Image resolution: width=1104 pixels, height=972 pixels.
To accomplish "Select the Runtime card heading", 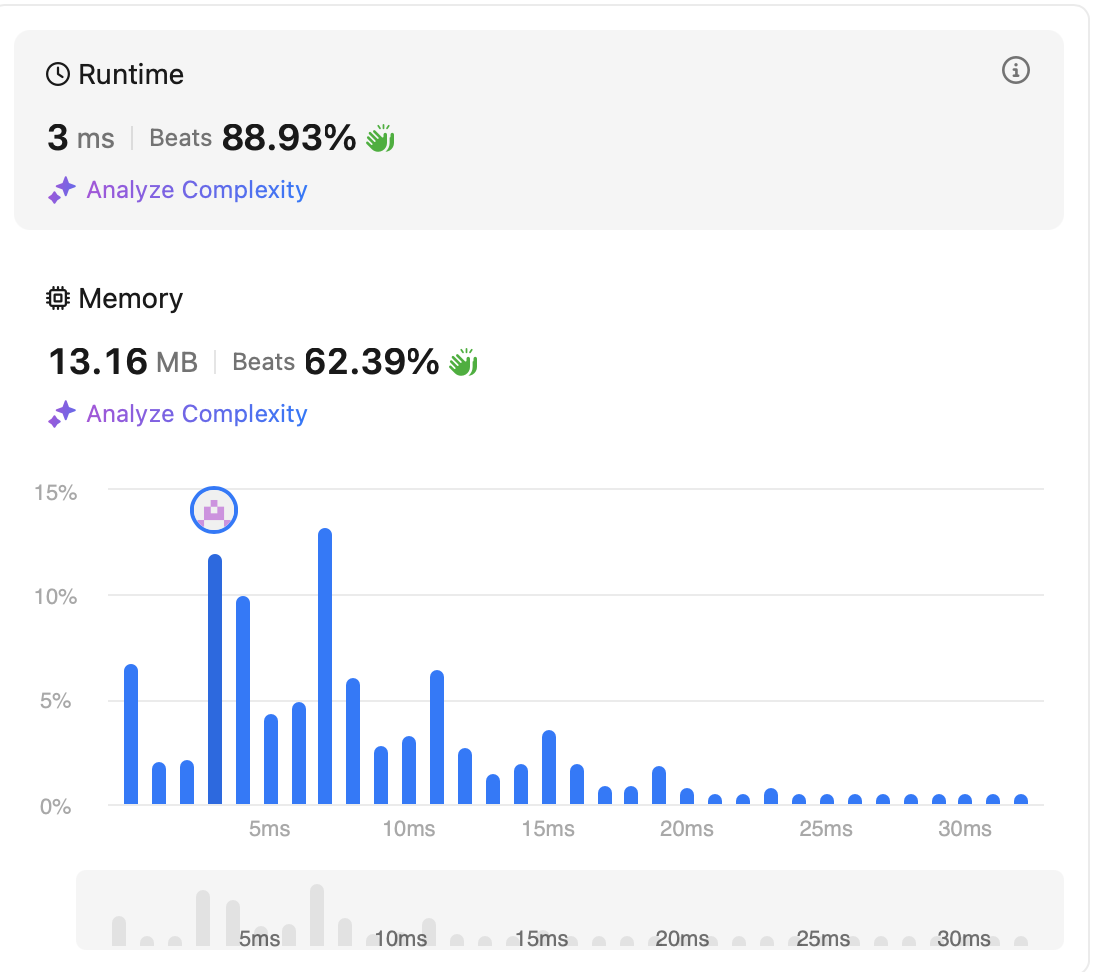I will tap(130, 75).
